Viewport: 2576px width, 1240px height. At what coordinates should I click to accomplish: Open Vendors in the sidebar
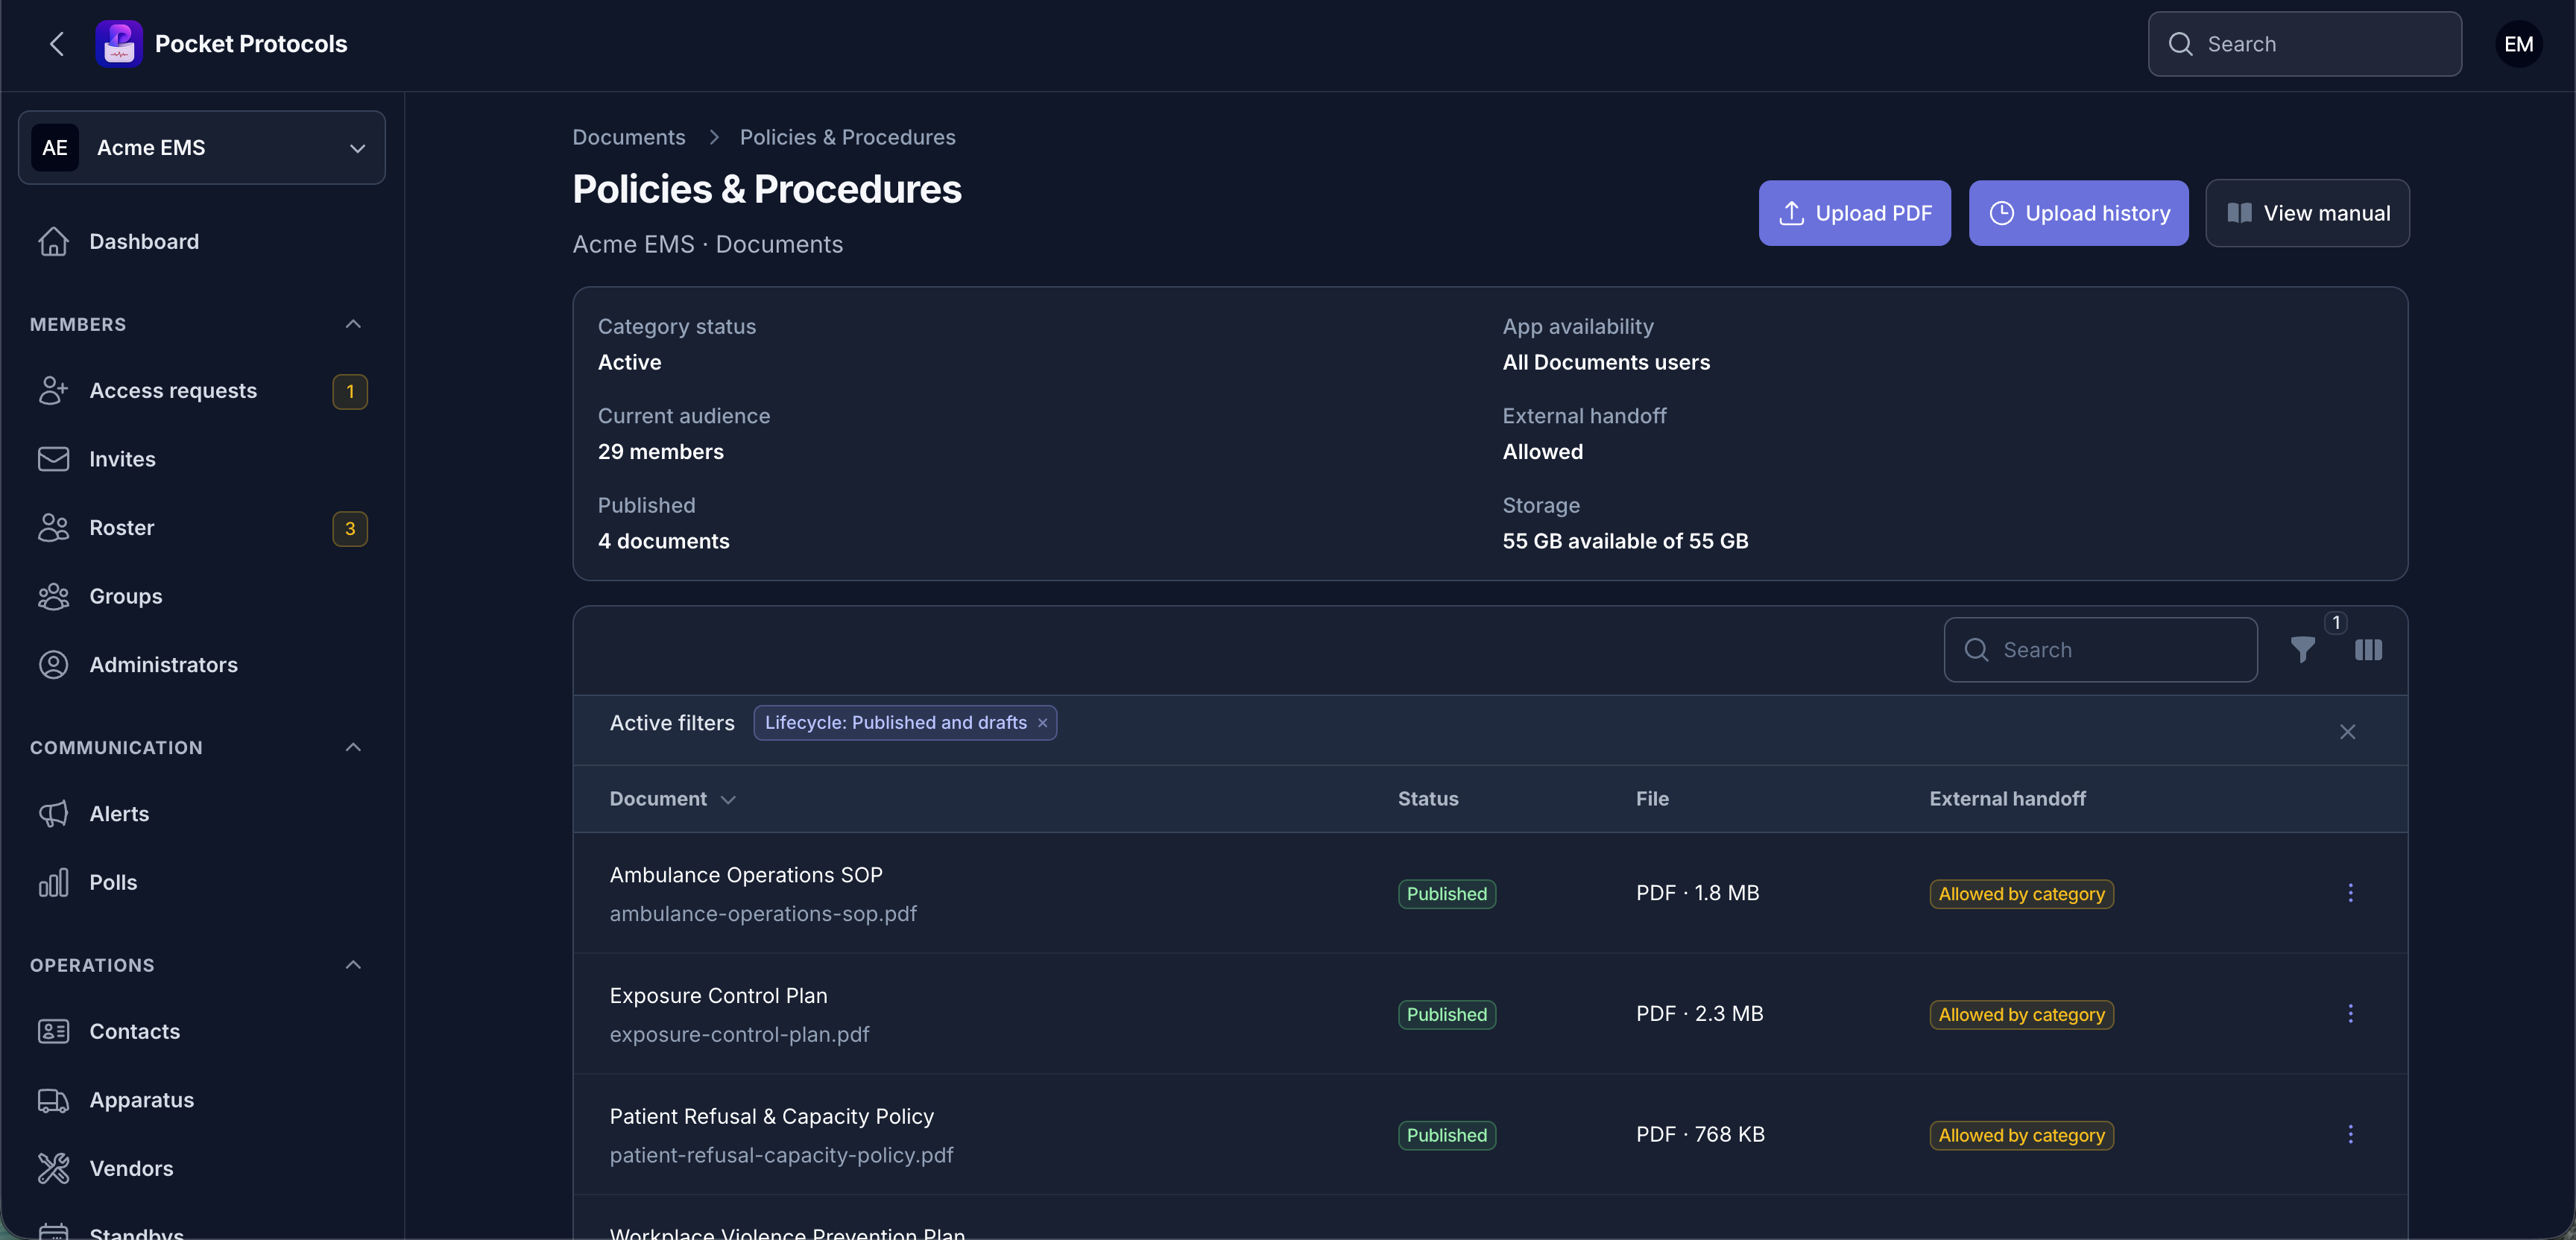202,1168
